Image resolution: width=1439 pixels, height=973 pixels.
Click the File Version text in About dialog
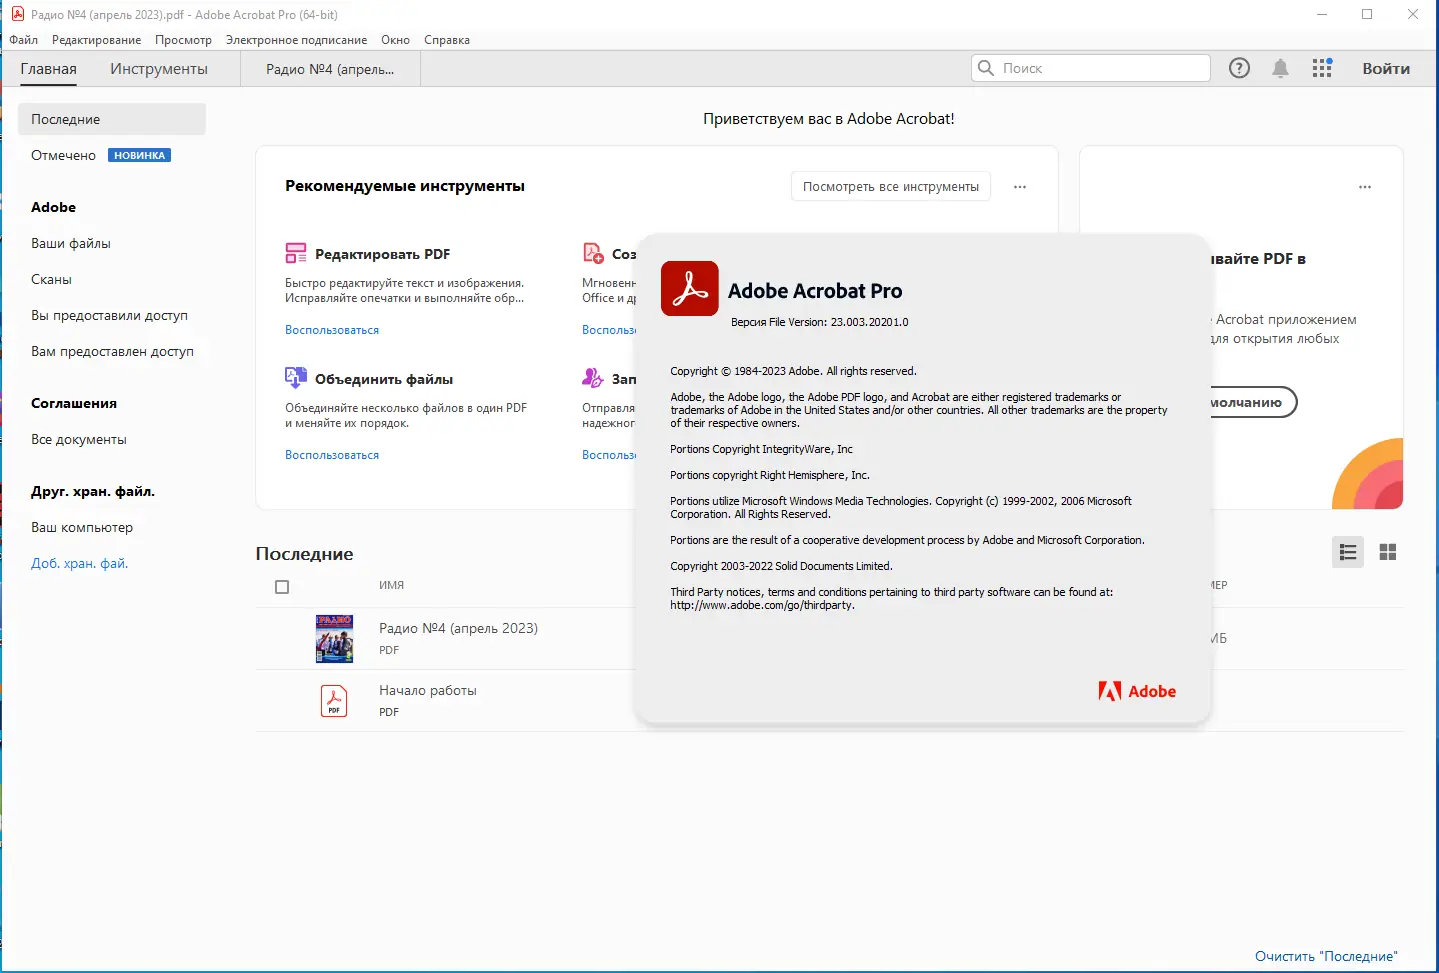819,322
